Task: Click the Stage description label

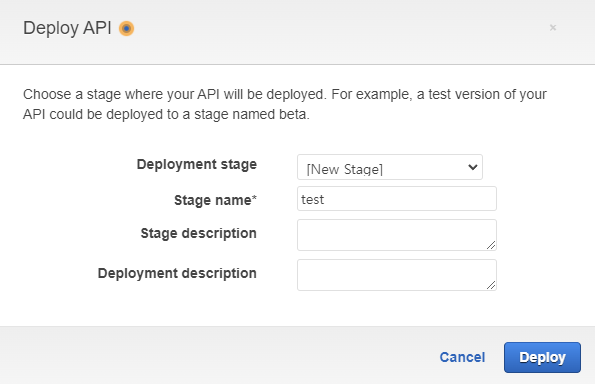Action: 198,233
